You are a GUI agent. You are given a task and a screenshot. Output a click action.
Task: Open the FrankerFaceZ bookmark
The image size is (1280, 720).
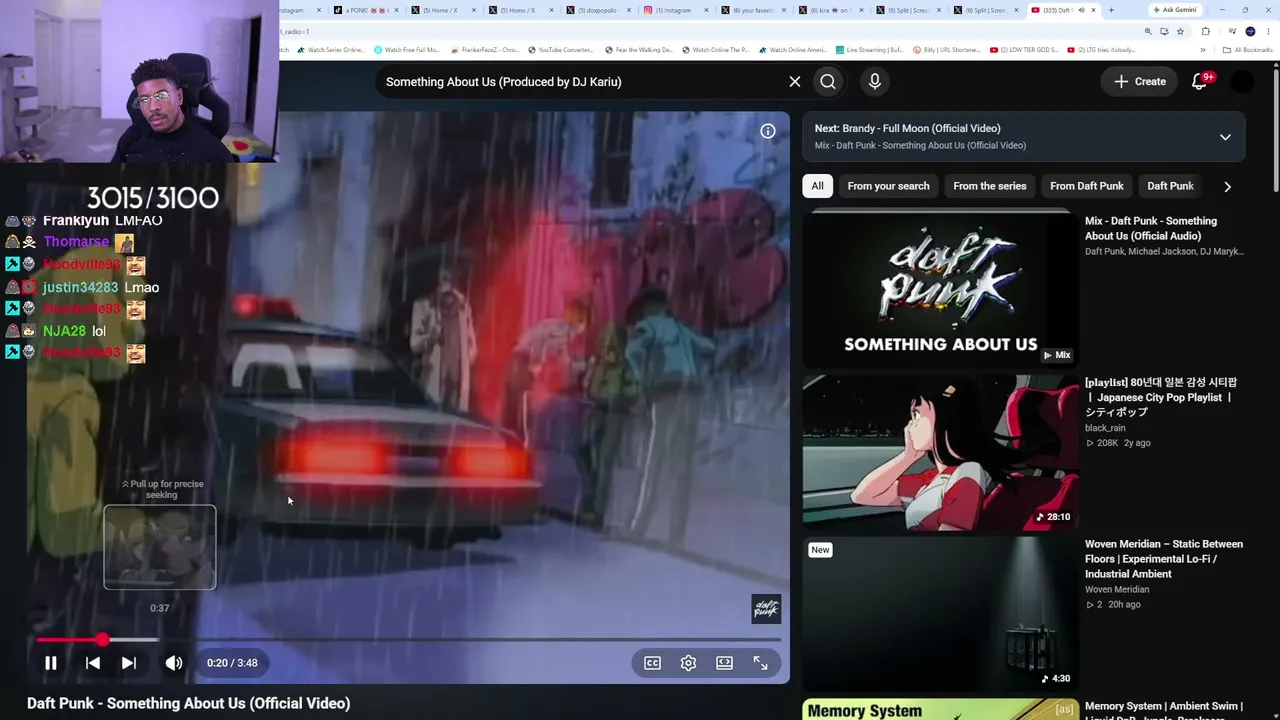pos(485,50)
